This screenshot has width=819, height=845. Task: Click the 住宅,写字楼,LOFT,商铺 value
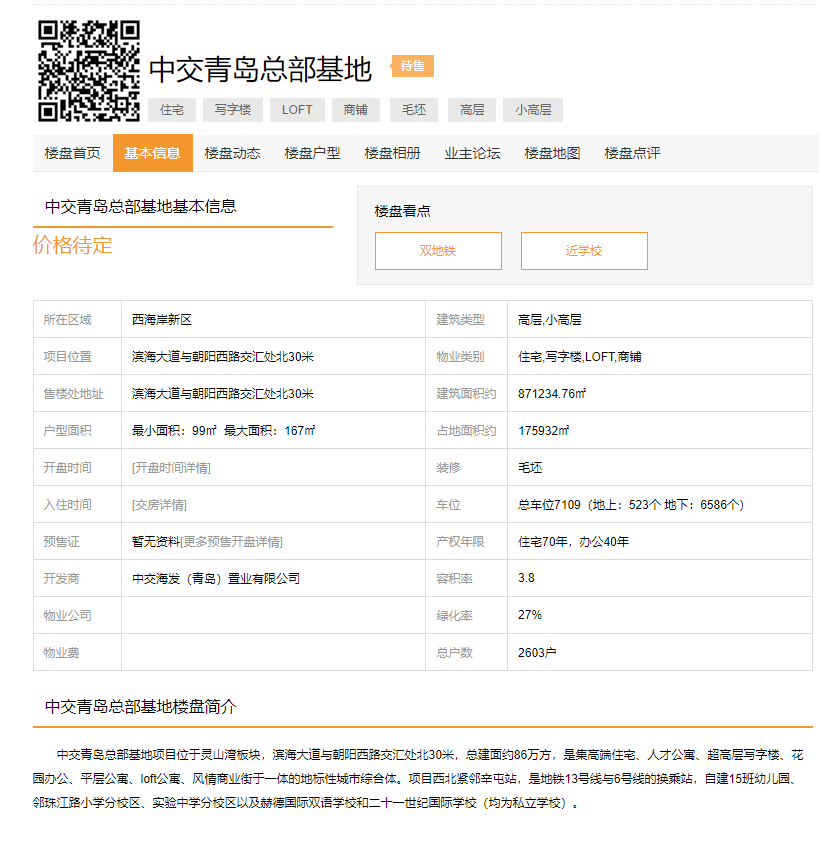point(580,357)
